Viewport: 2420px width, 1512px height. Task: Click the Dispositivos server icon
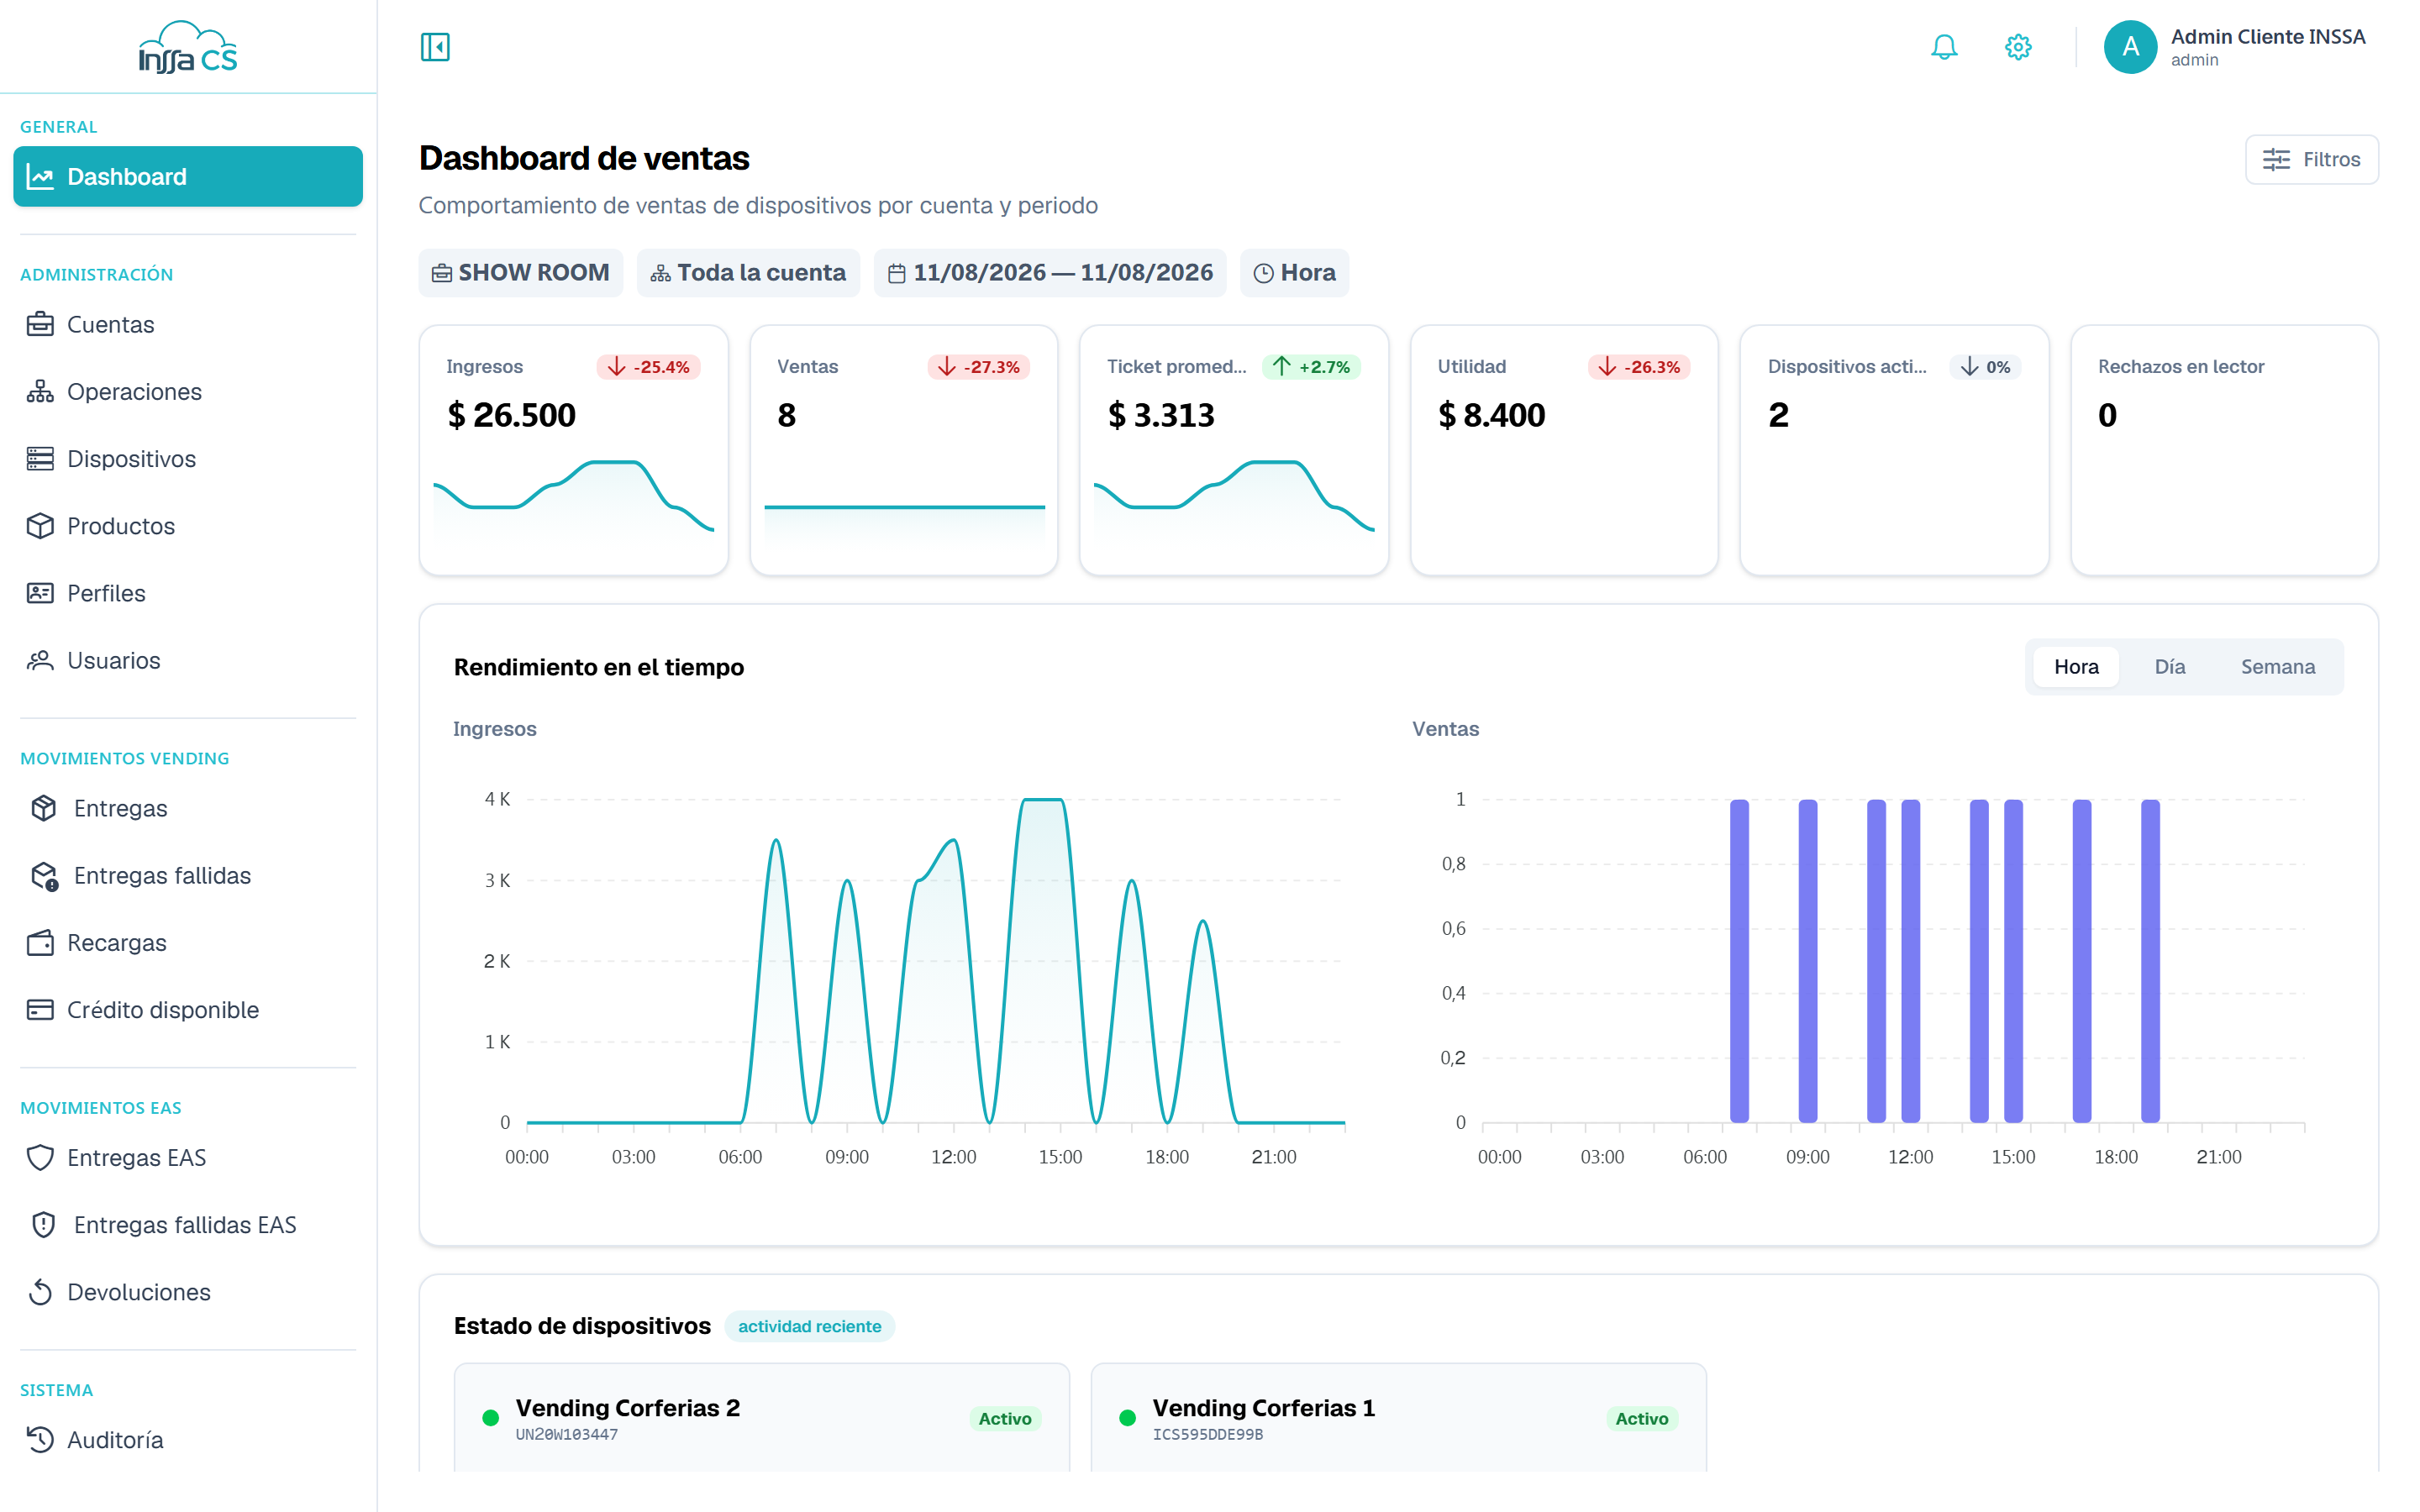[x=40, y=459]
